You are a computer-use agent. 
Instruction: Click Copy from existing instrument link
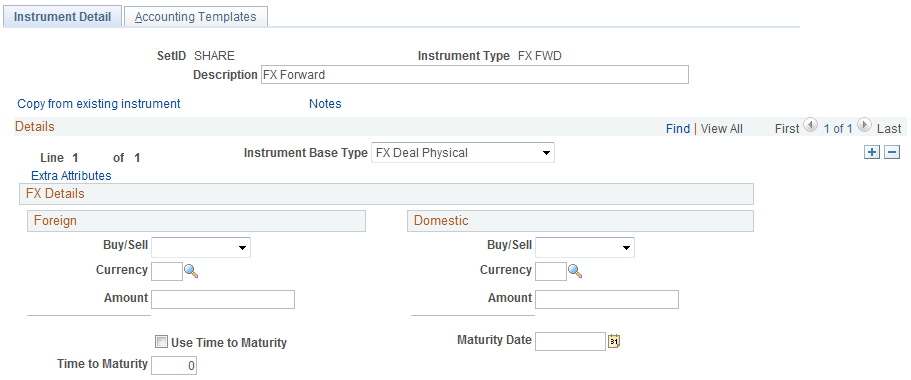pyautogui.click(x=99, y=104)
